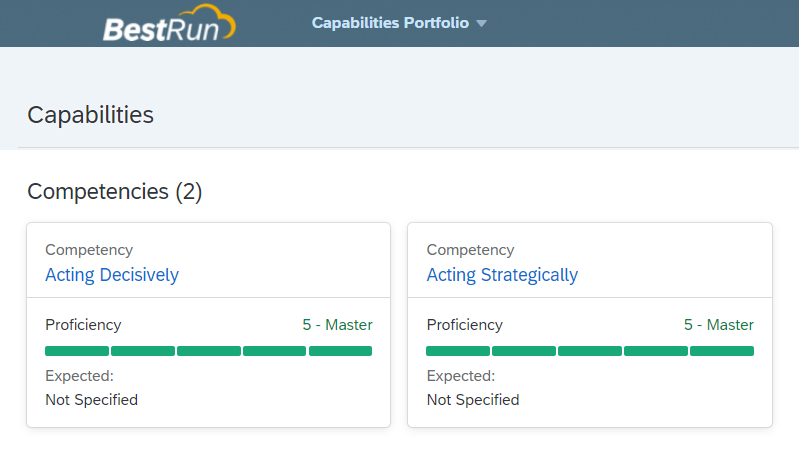Click Not Specified under Acting Decisively
Image resolution: width=799 pixels, height=455 pixels.
(92, 400)
